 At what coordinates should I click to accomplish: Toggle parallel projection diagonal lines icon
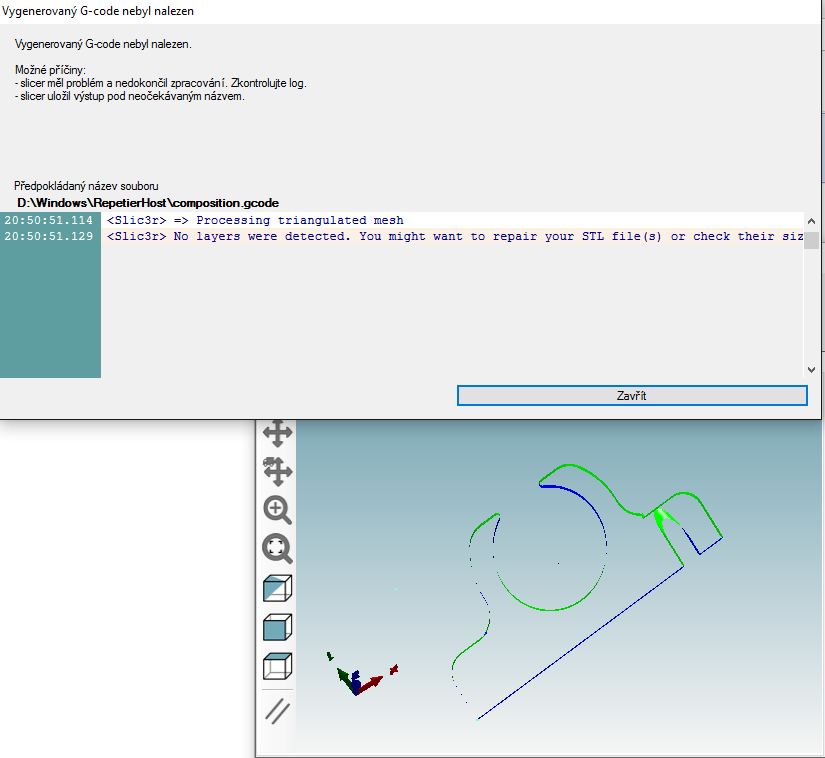[x=277, y=711]
